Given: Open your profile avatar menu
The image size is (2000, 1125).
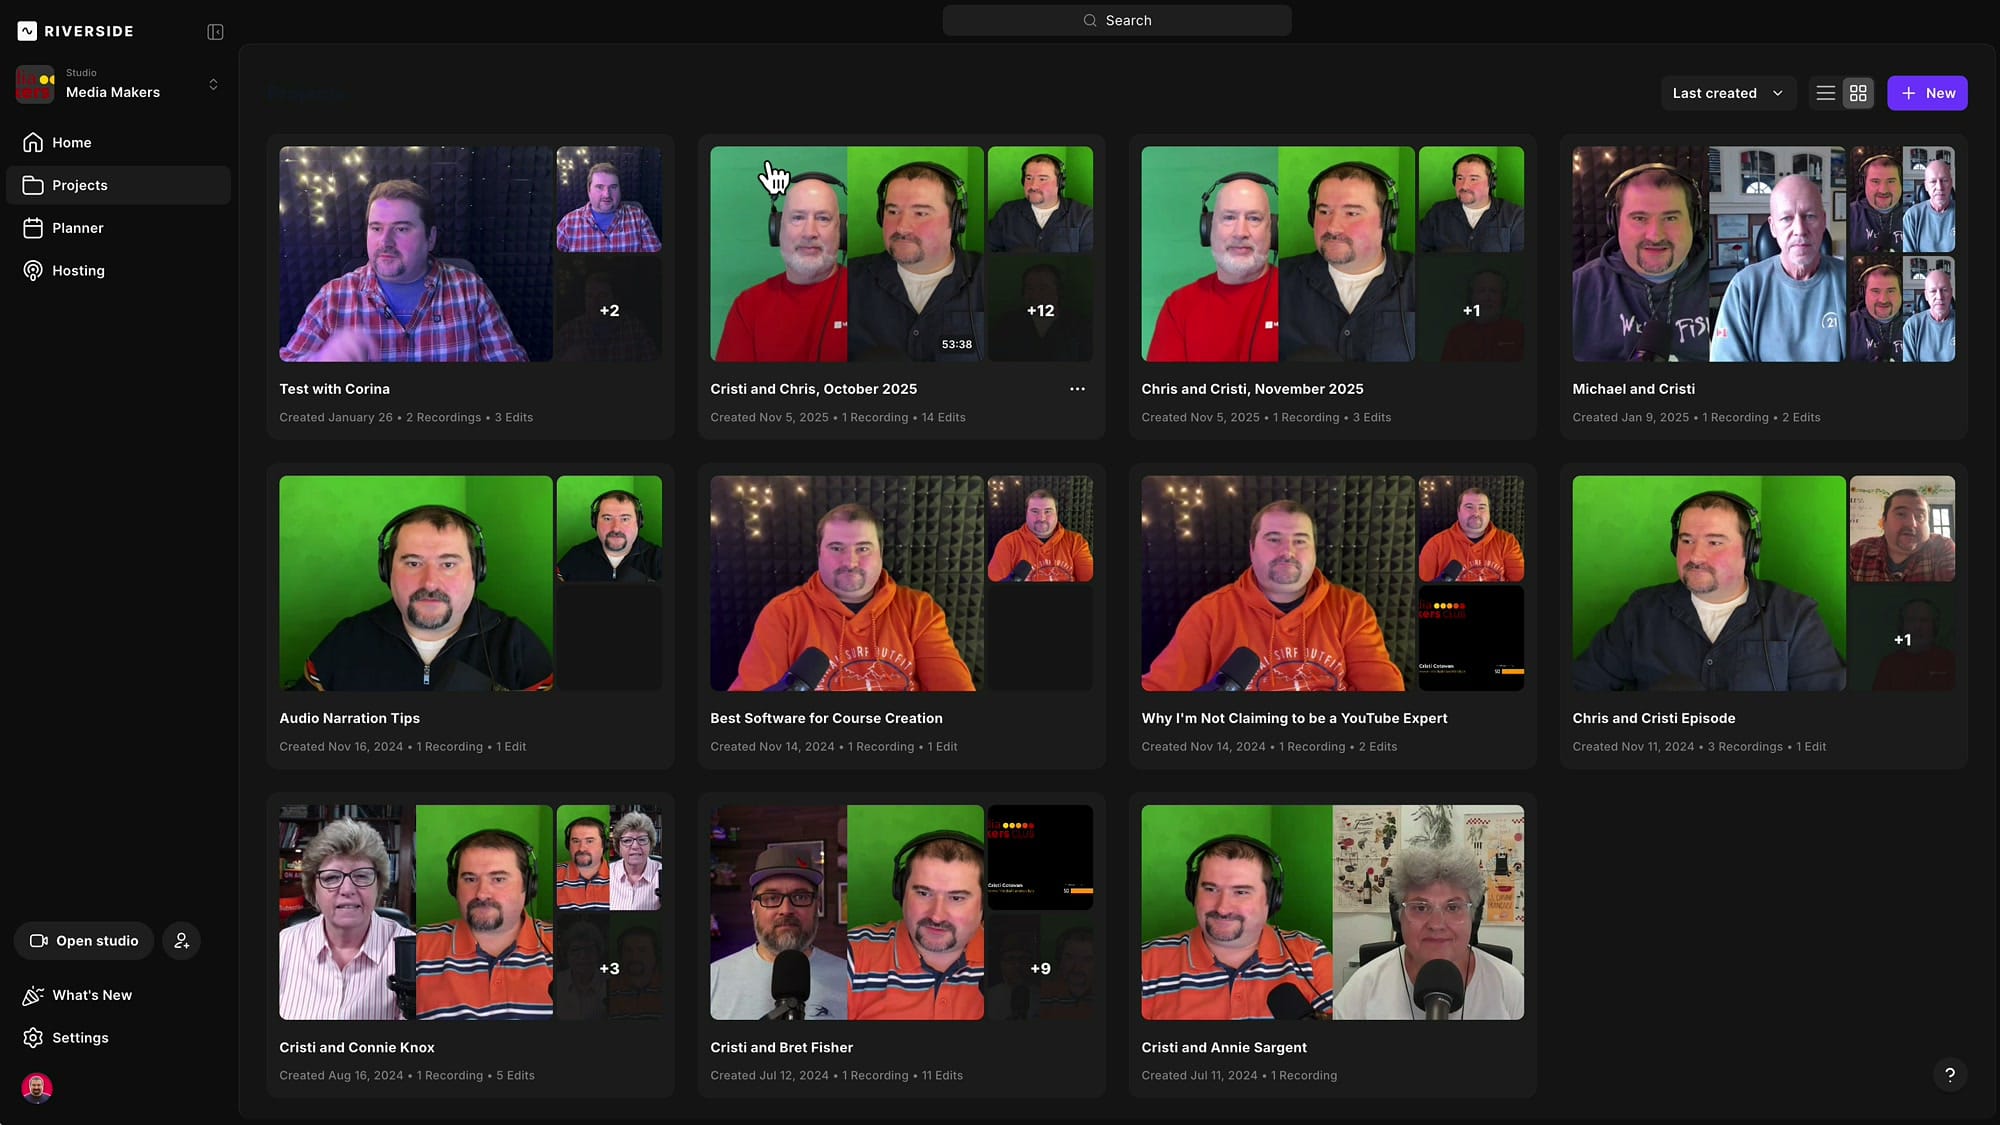Looking at the screenshot, I should pos(37,1087).
